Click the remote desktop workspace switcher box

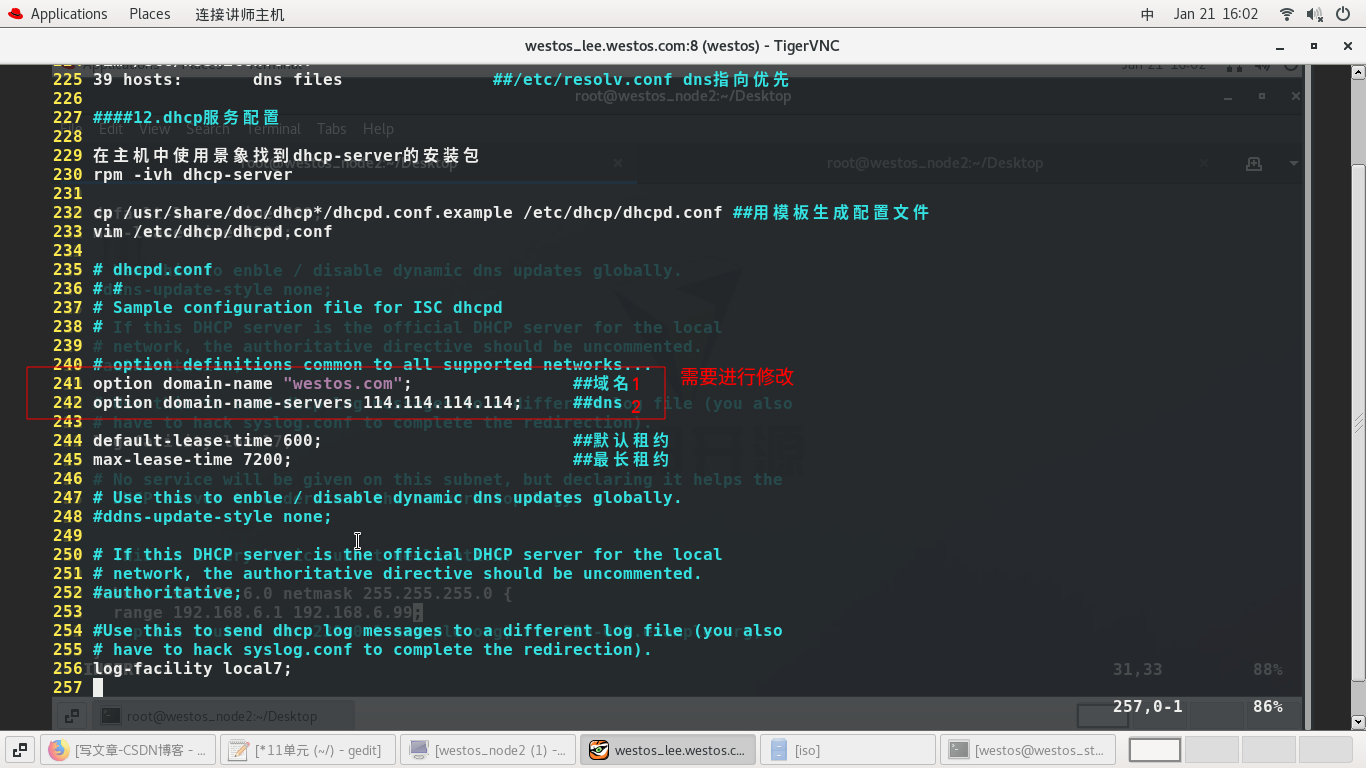[1103, 715]
